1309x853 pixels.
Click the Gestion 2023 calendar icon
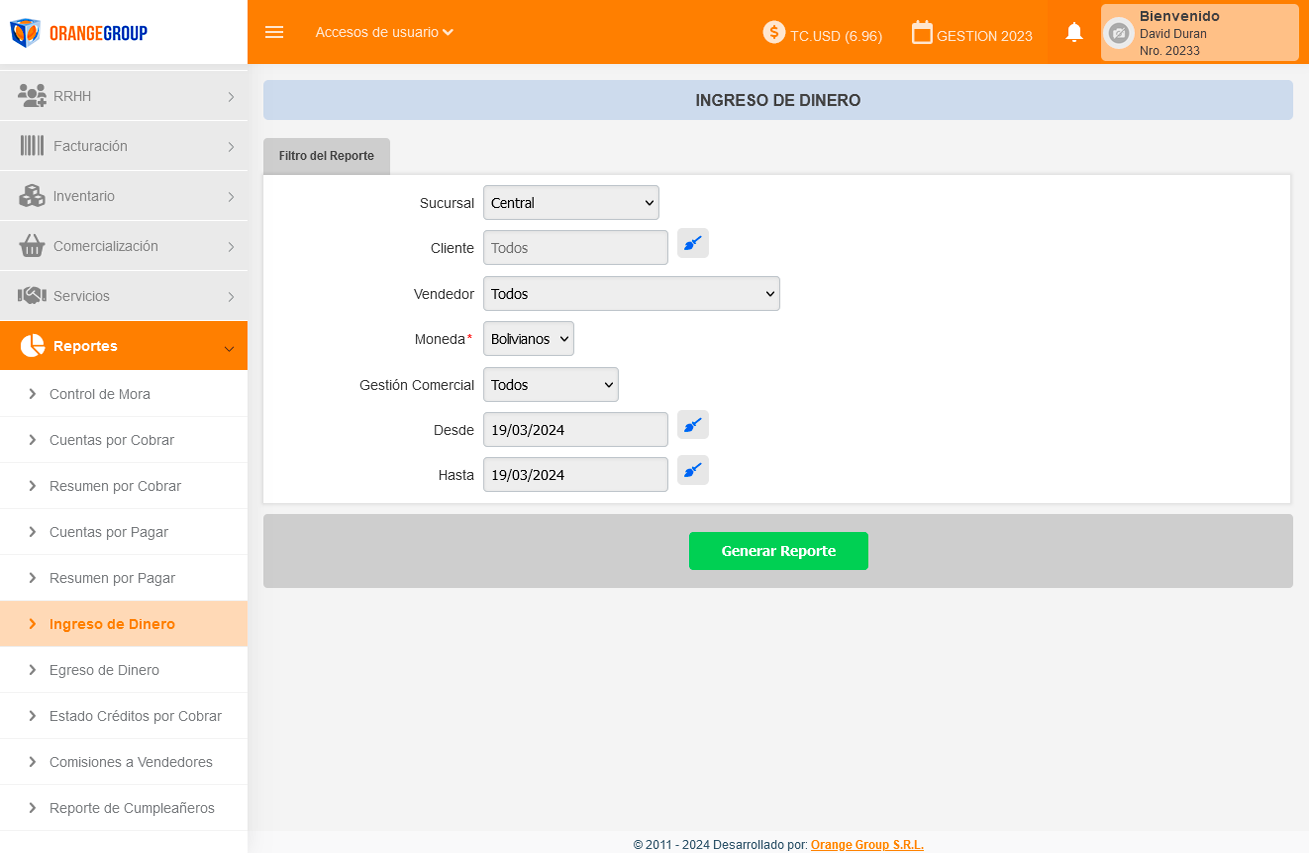point(922,33)
